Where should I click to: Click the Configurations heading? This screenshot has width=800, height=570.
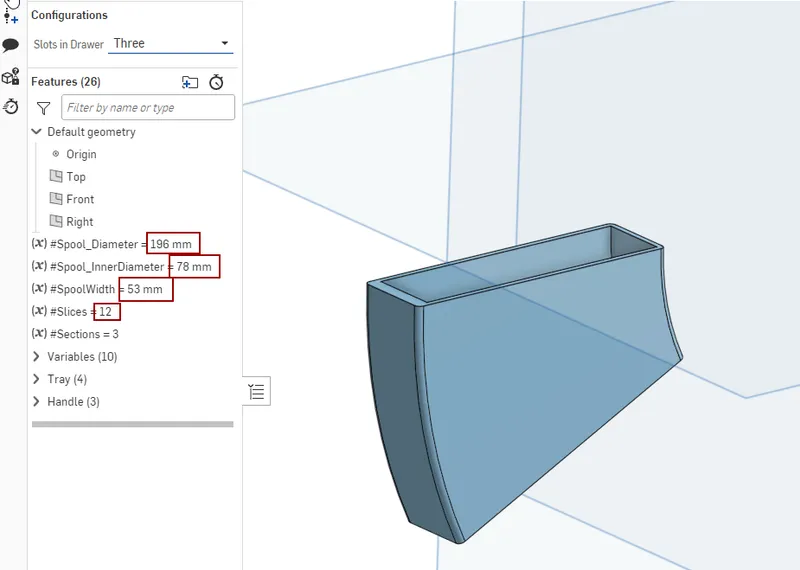[x=69, y=15]
